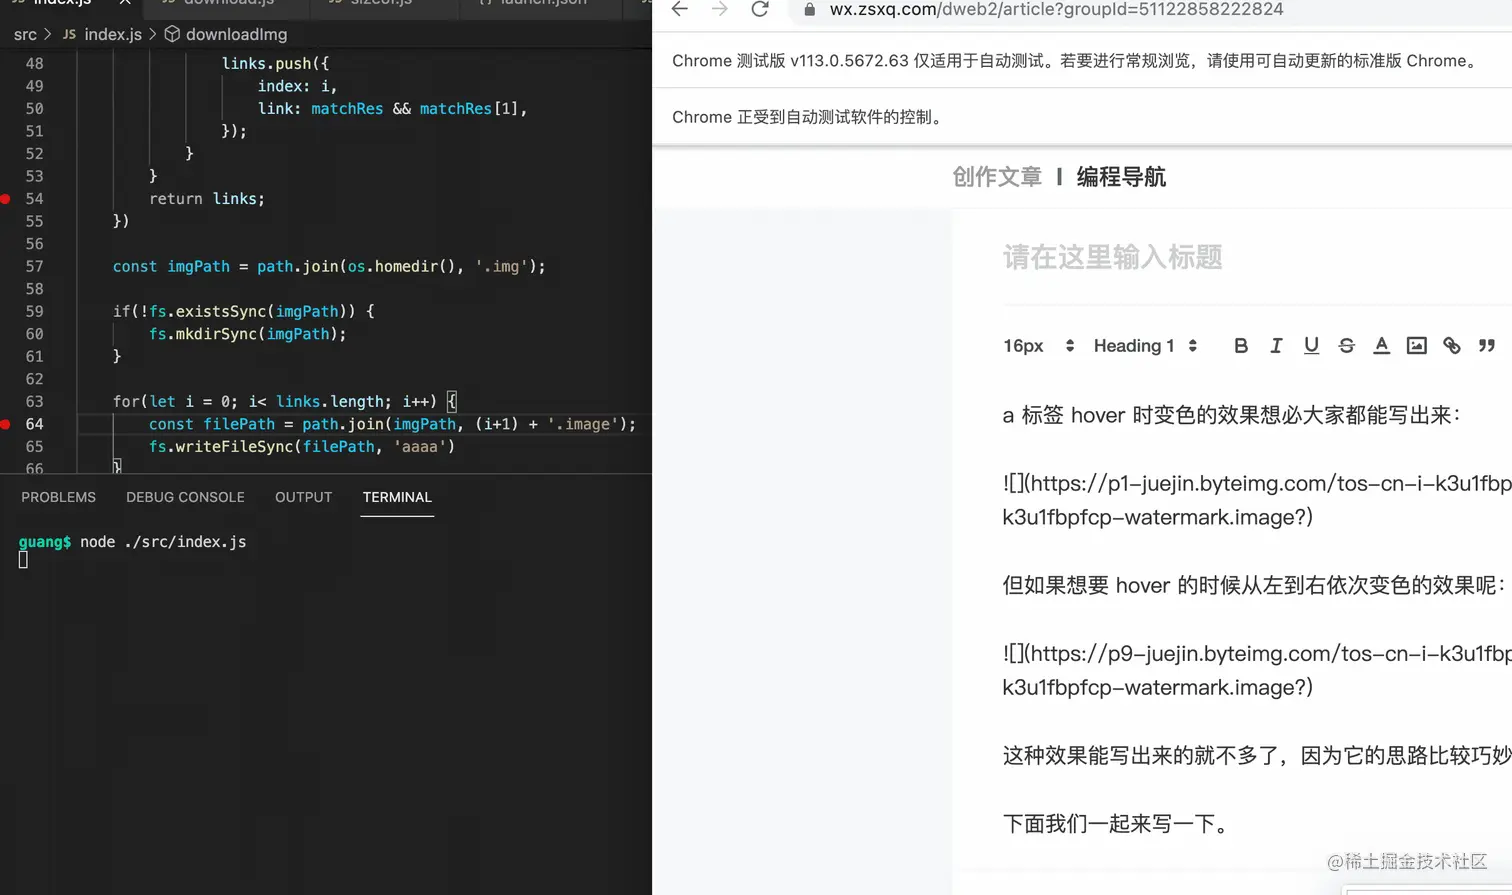The image size is (1512, 895).
Task: Place cursor on 'return links;' line
Action: [x=207, y=199]
